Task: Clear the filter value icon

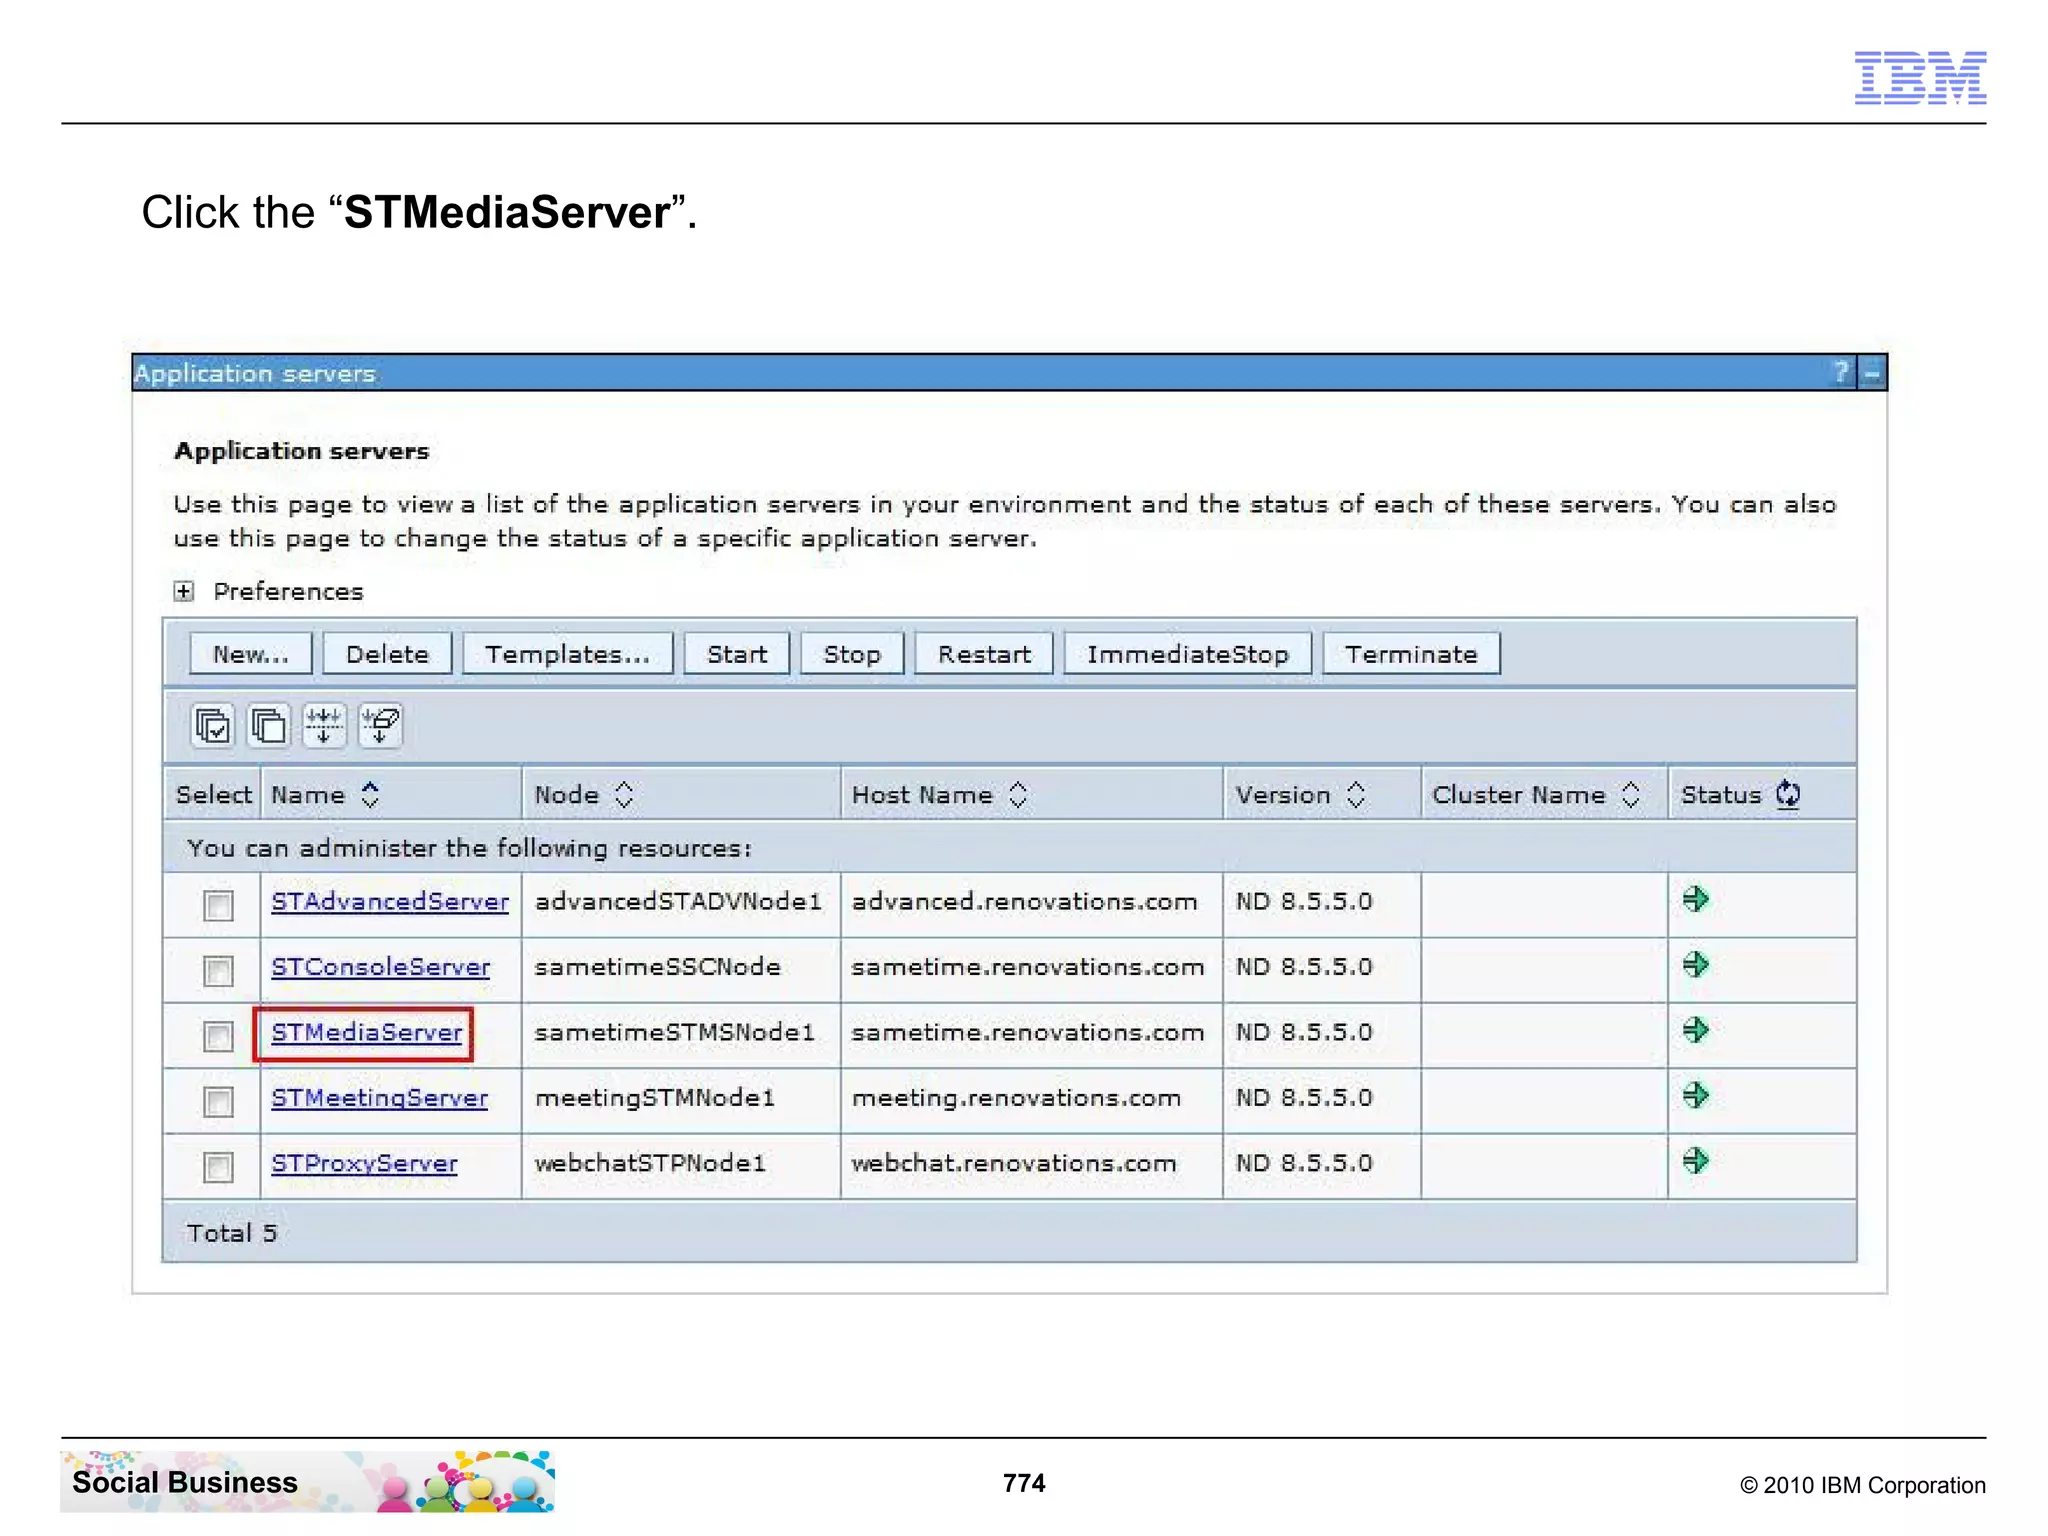Action: pos(380,725)
